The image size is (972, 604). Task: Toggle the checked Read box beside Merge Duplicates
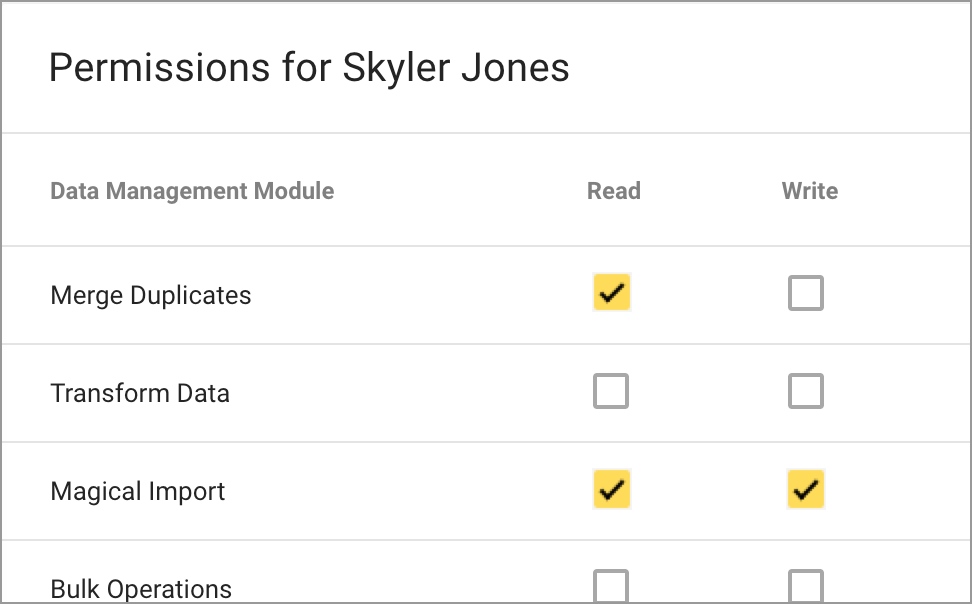(611, 292)
